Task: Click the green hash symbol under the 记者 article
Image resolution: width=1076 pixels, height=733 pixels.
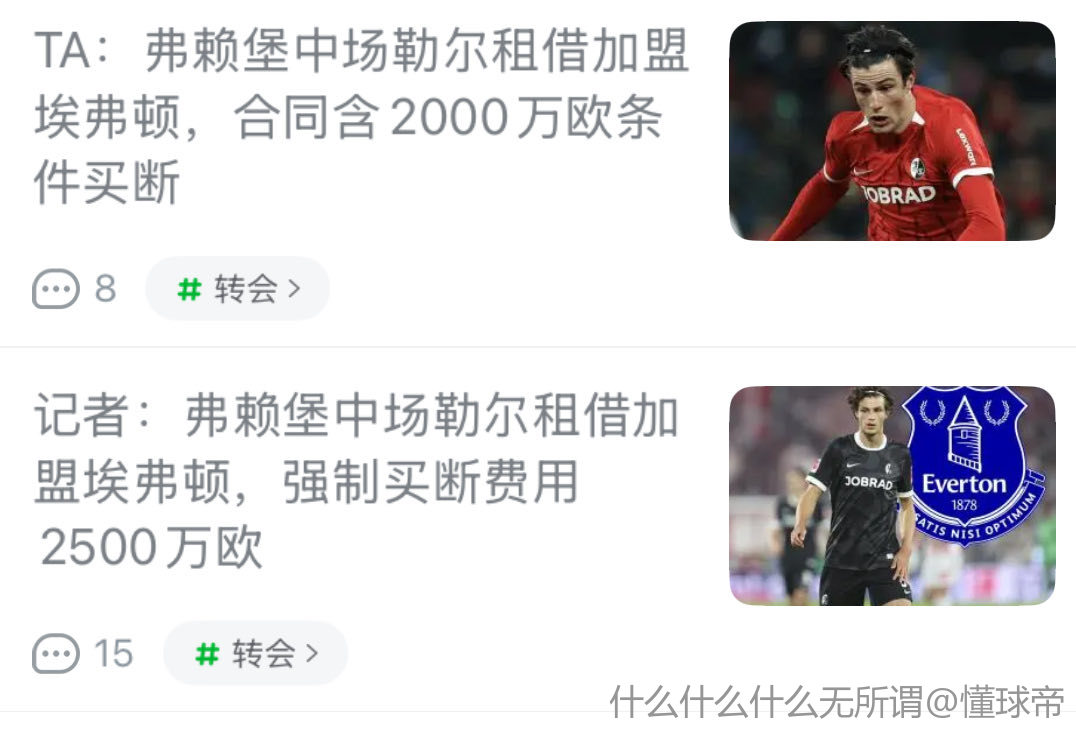Action: [x=207, y=654]
